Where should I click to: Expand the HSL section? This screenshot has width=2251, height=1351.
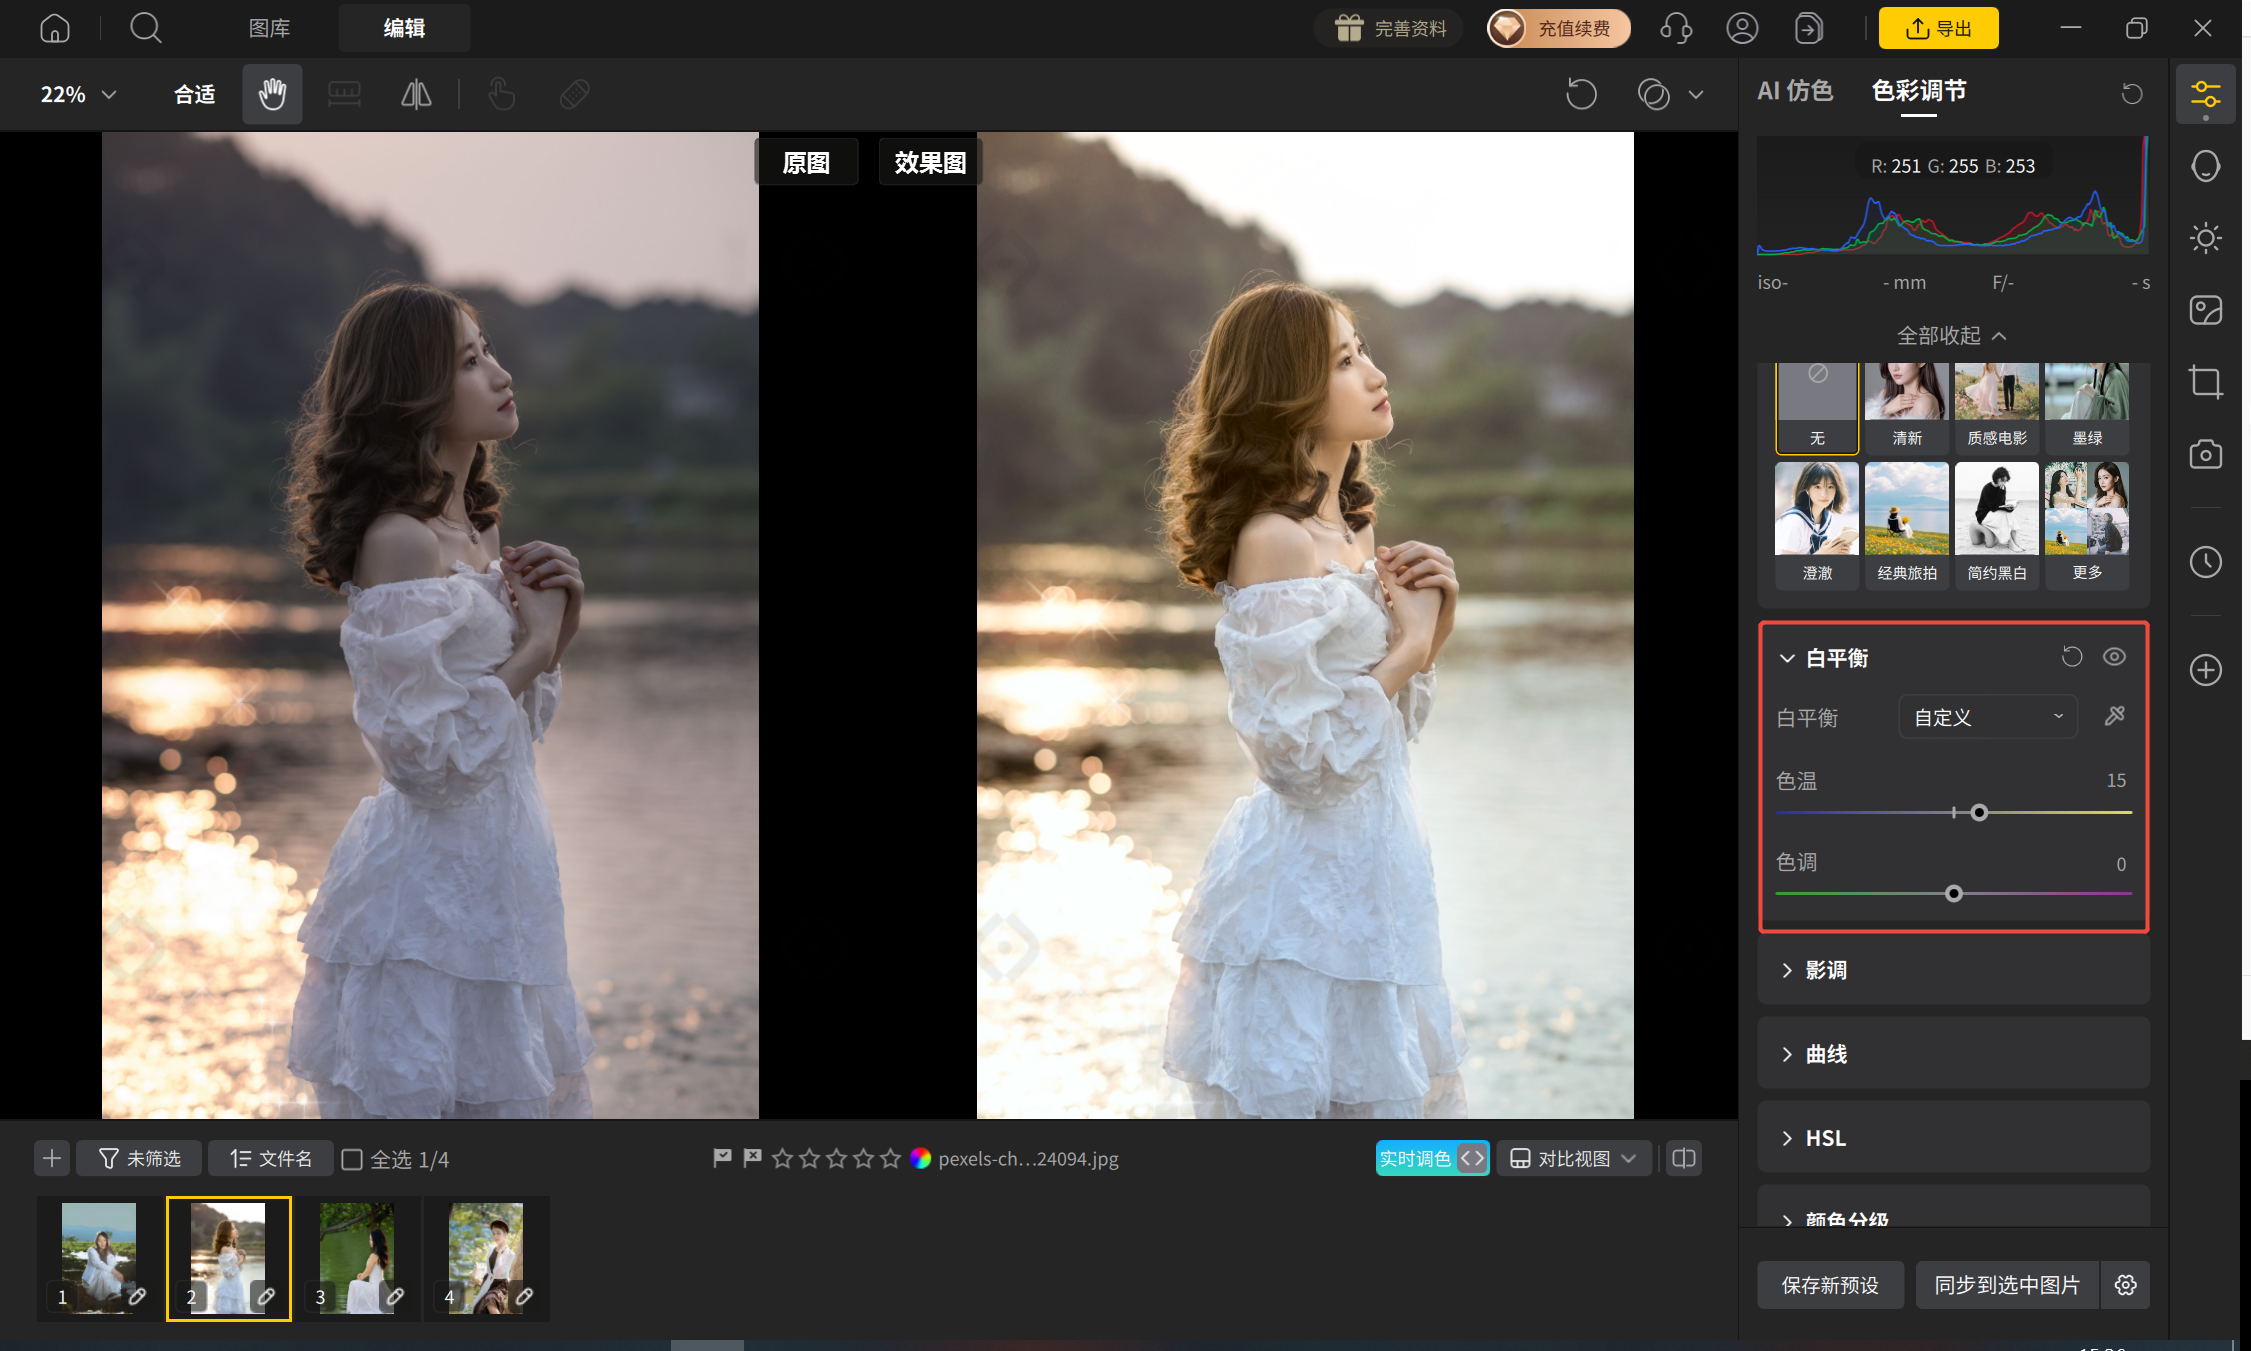pyautogui.click(x=1953, y=1138)
